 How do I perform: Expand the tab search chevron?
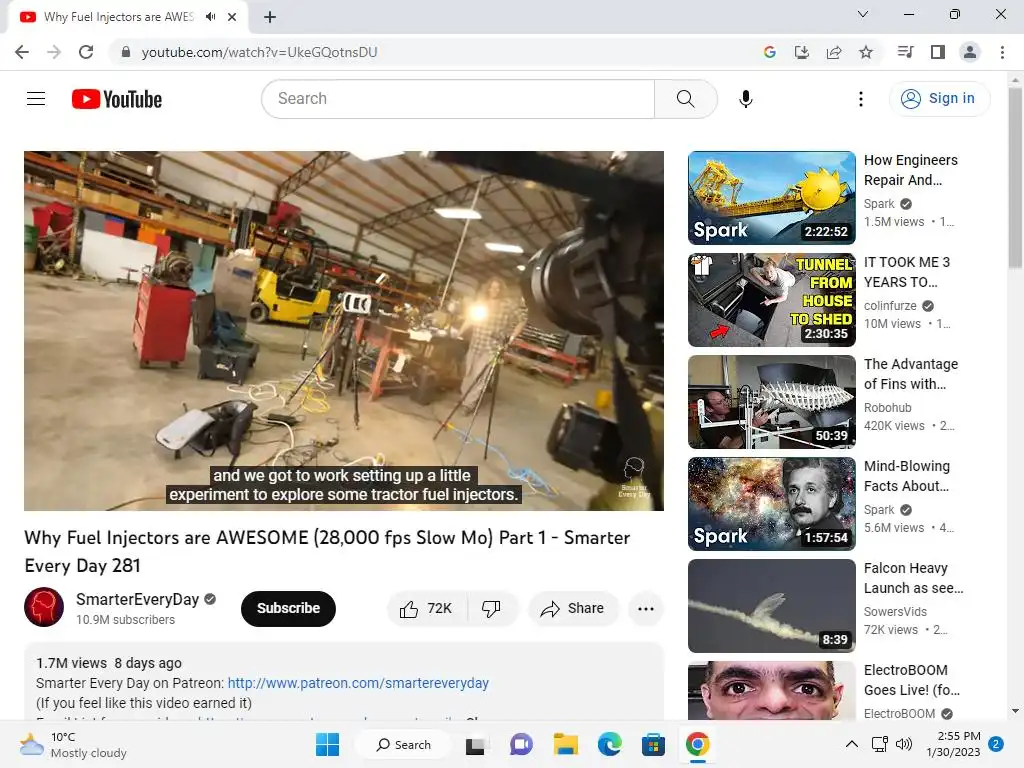(x=863, y=14)
